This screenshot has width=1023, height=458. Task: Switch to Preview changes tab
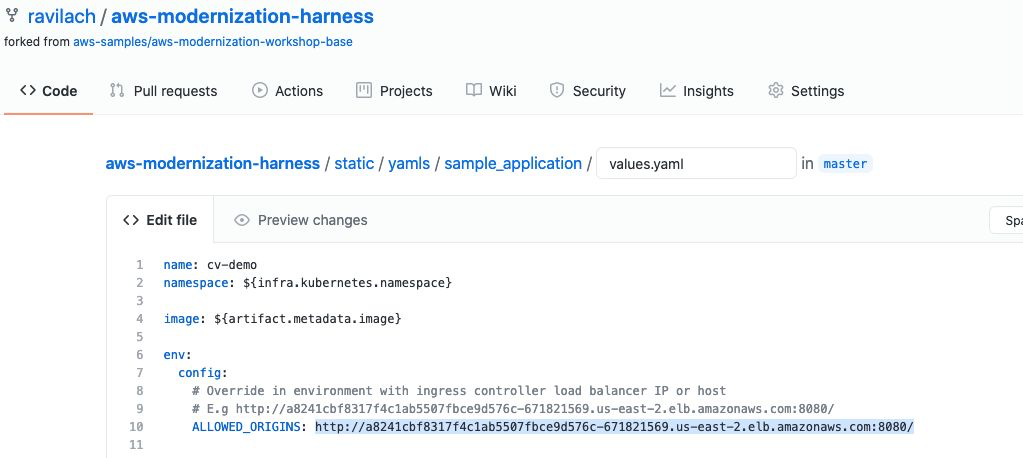click(x=301, y=220)
